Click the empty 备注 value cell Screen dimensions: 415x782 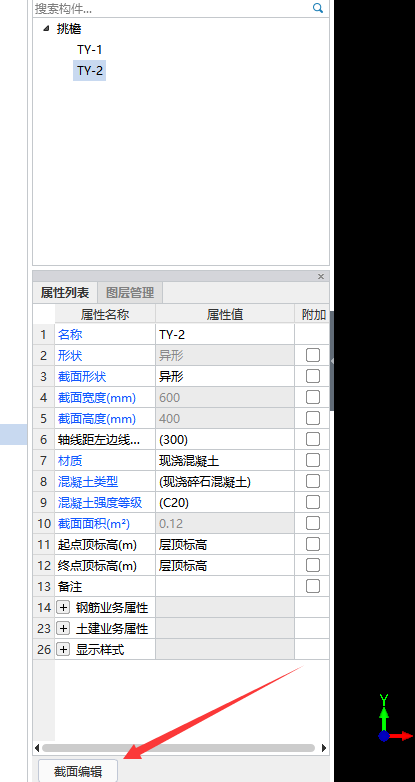[x=225, y=586]
